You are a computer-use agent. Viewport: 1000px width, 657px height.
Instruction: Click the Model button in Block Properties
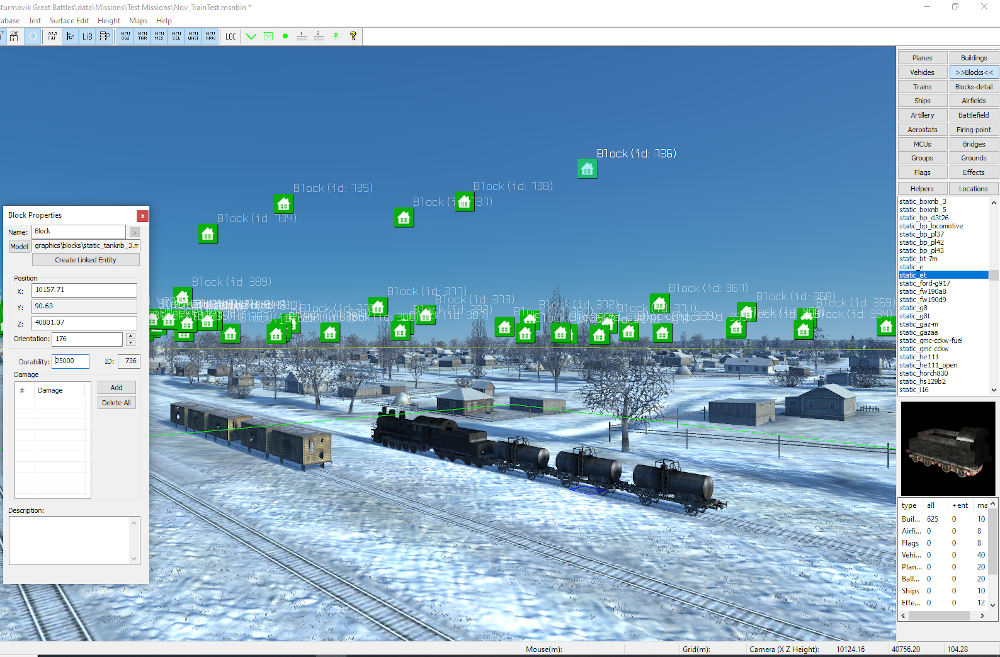[x=19, y=246]
